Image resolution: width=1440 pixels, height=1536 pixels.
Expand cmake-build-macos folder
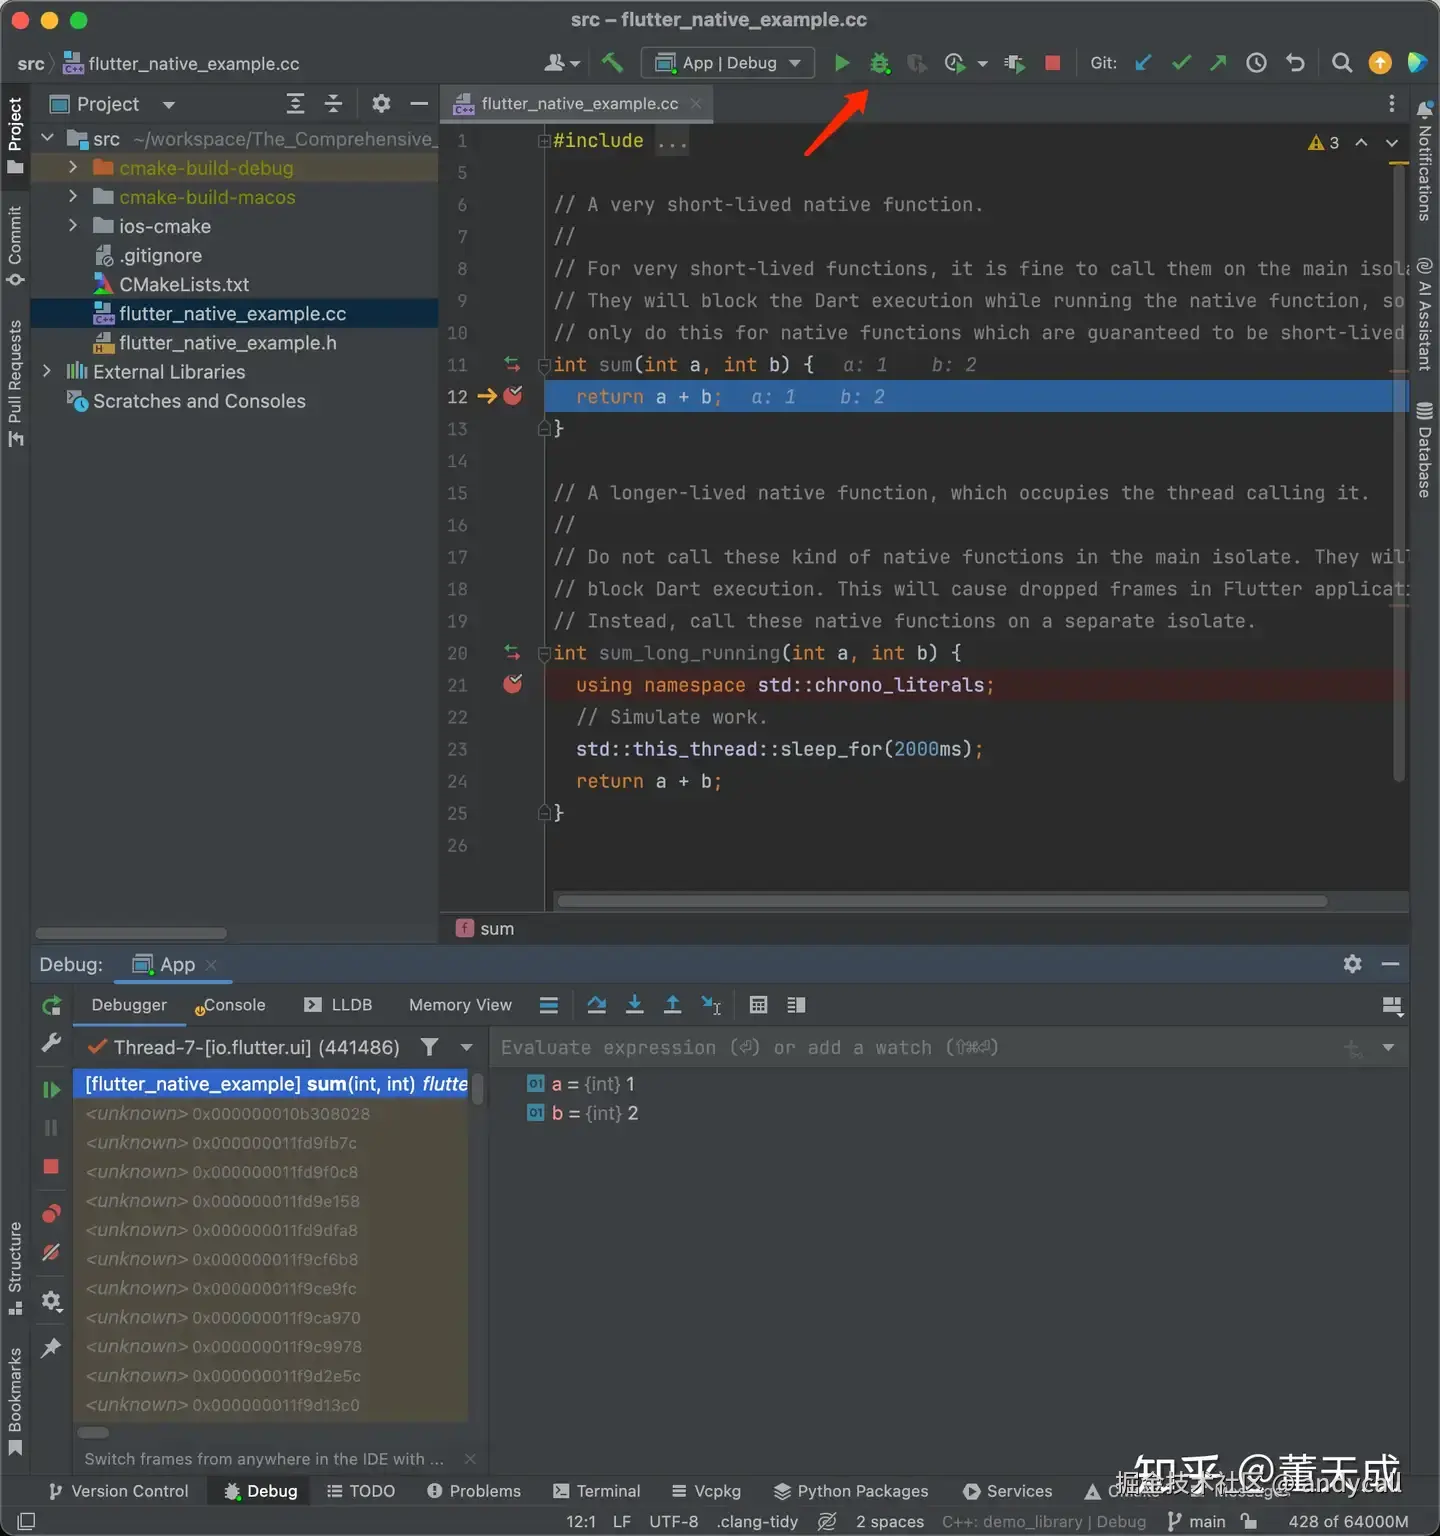tap(73, 197)
